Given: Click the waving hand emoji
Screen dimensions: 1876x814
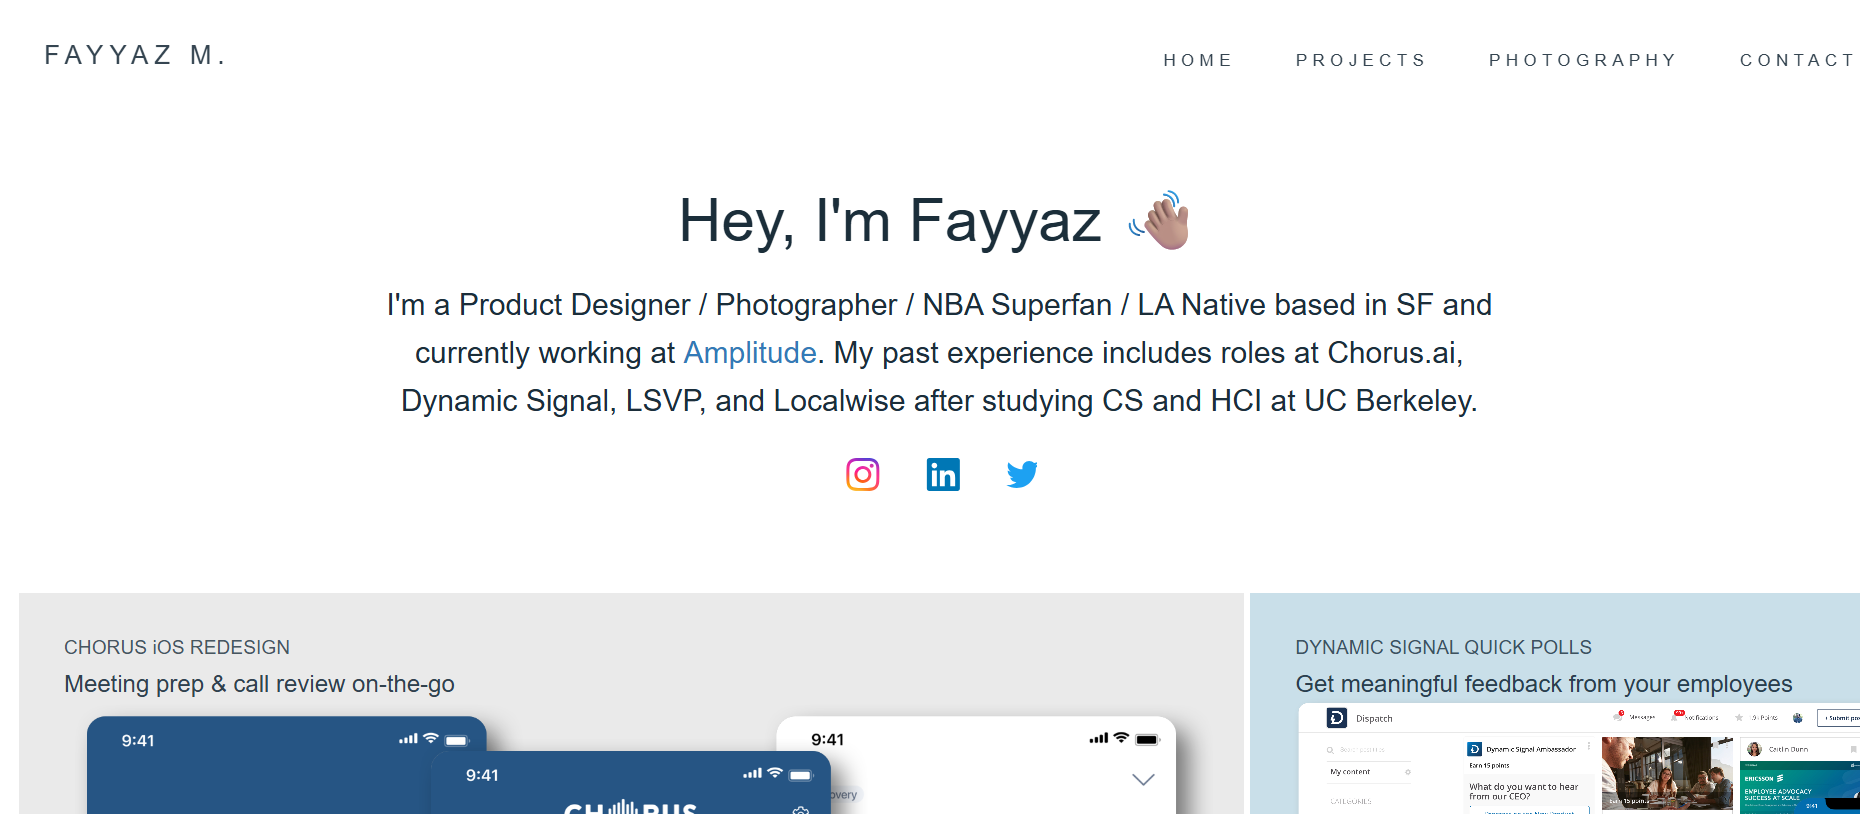Looking at the screenshot, I should tap(1161, 221).
